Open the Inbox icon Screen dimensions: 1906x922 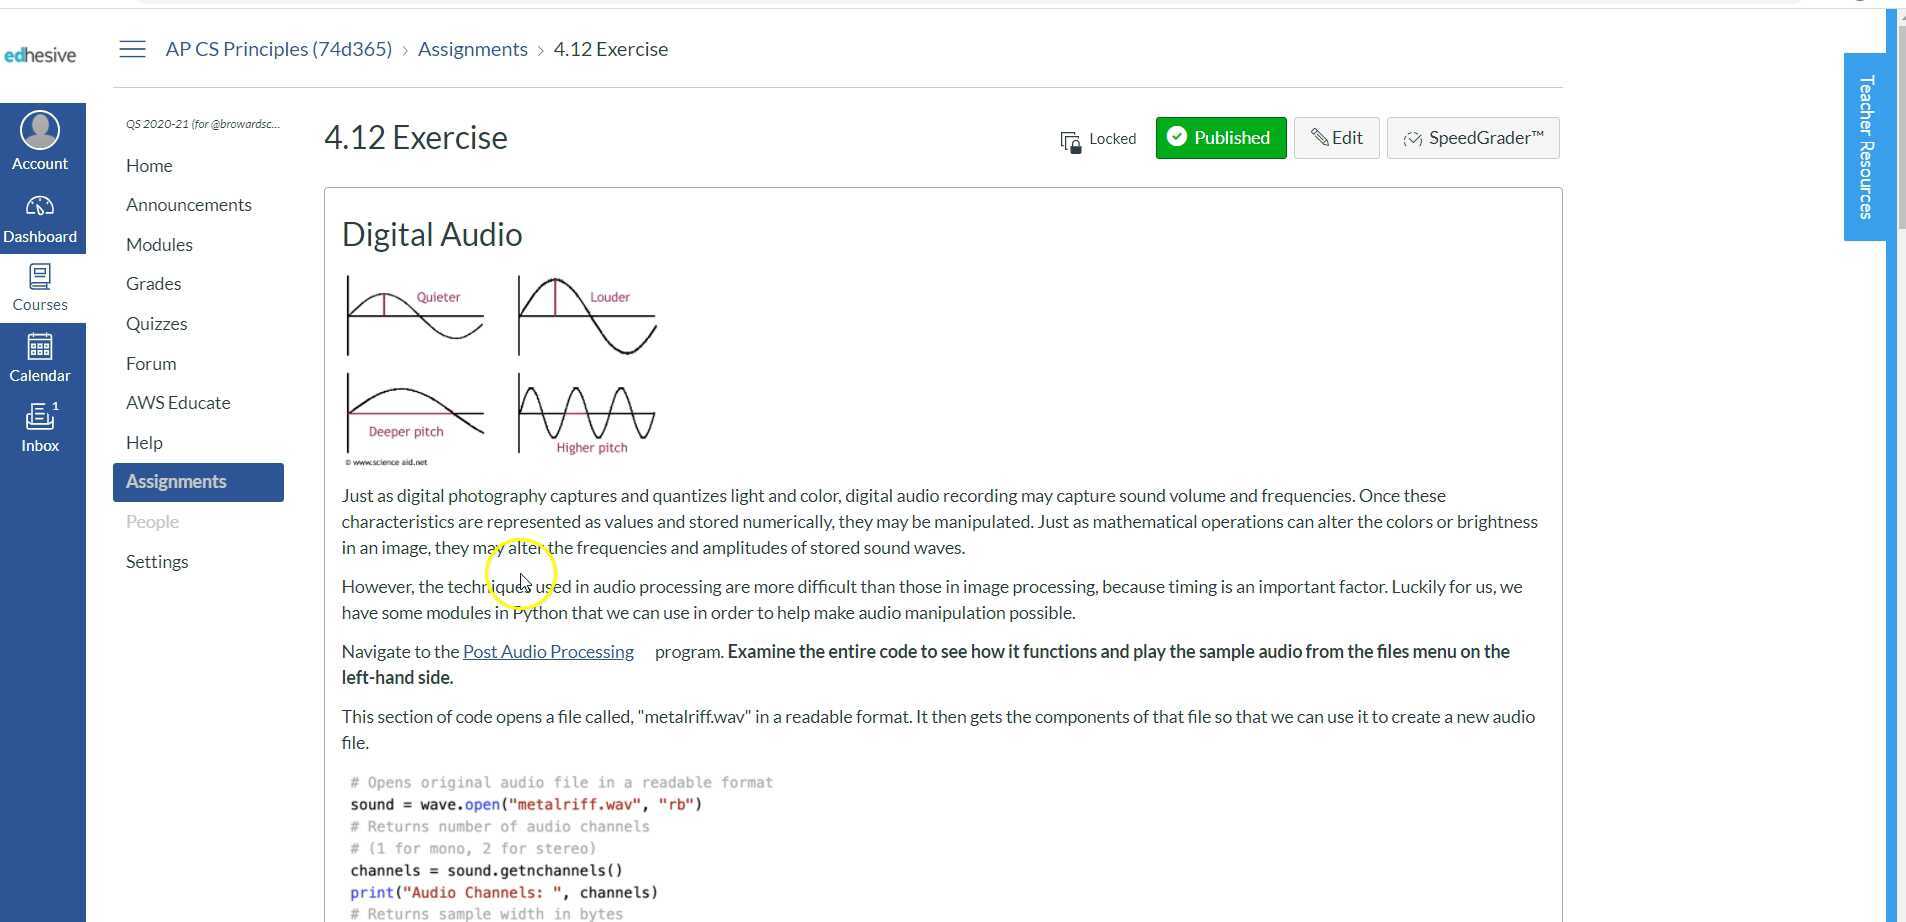[x=40, y=416]
